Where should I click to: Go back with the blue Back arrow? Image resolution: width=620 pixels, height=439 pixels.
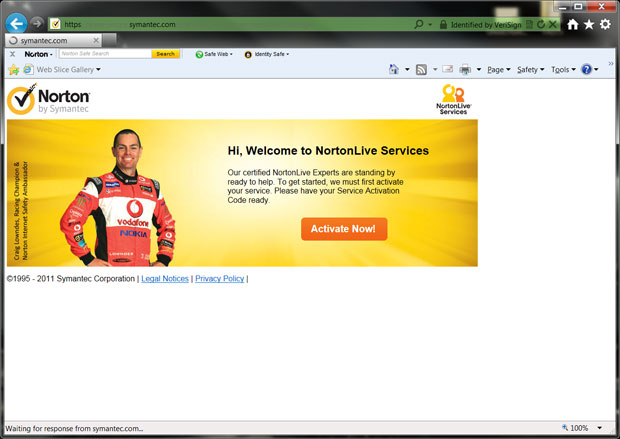point(16,24)
